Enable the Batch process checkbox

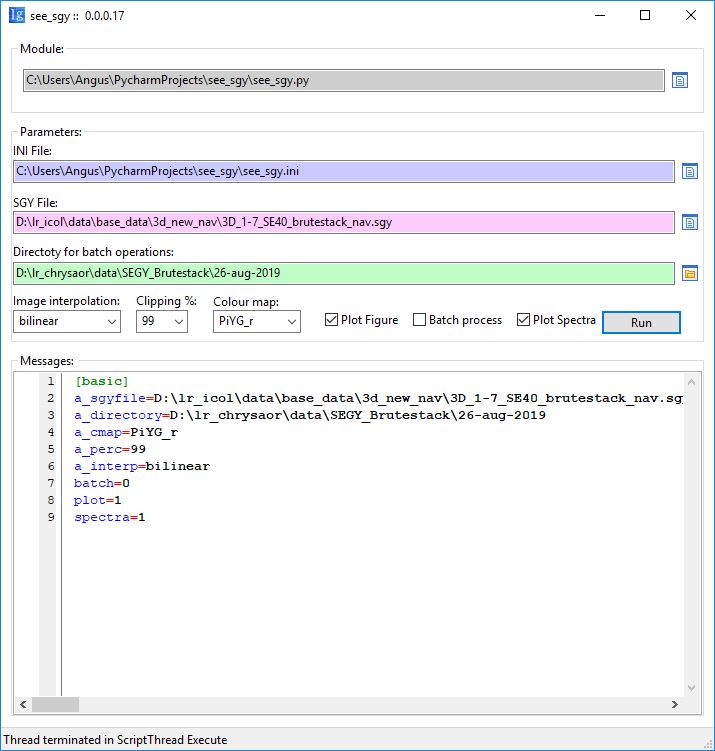tap(420, 320)
